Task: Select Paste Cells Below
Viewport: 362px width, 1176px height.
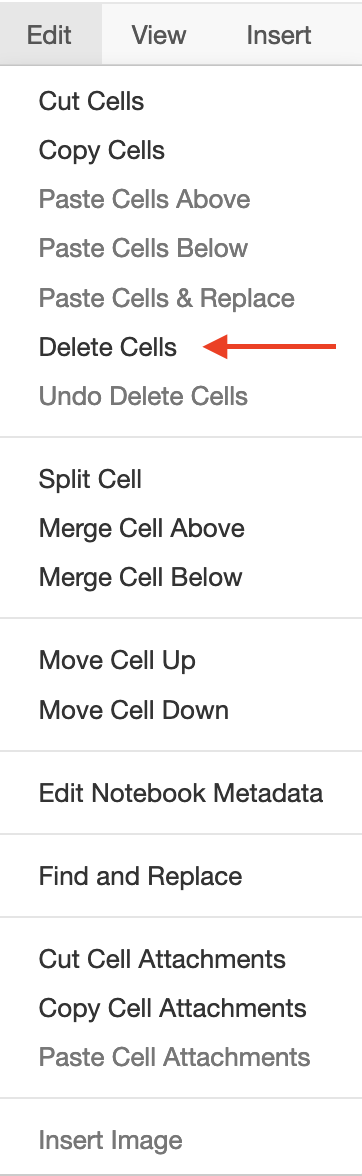Action: (x=181, y=248)
